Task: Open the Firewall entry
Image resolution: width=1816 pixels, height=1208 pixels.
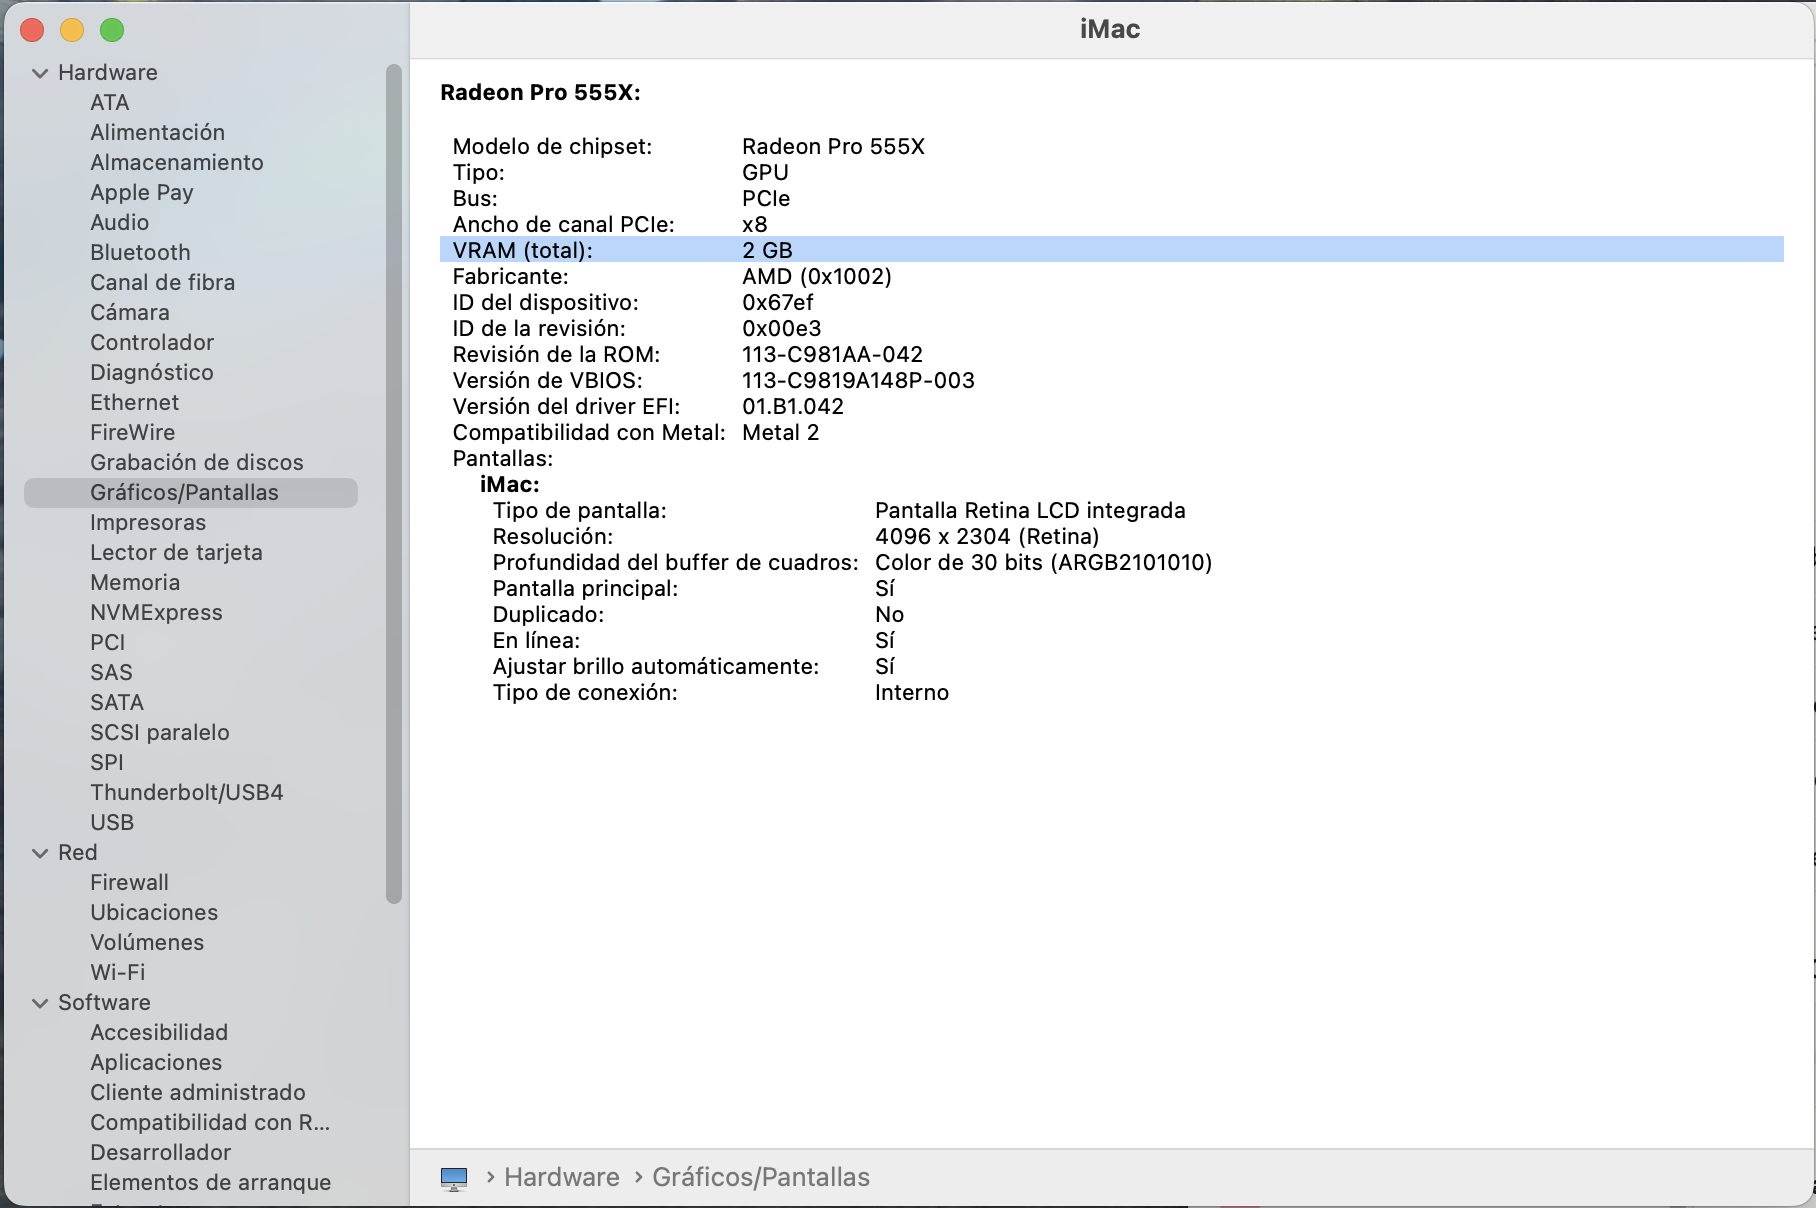Action: point(129,882)
